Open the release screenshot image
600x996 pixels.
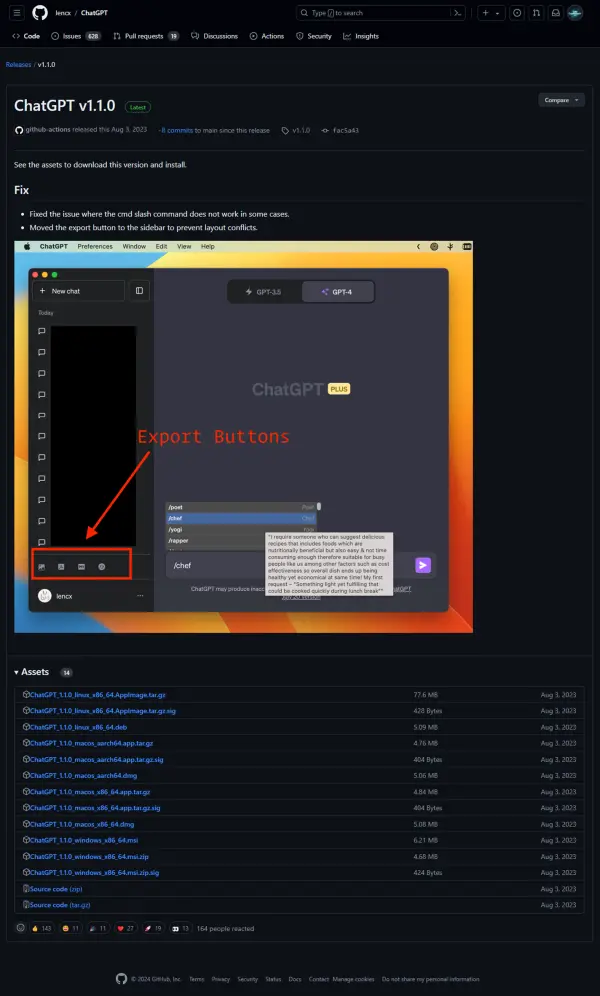[243, 437]
